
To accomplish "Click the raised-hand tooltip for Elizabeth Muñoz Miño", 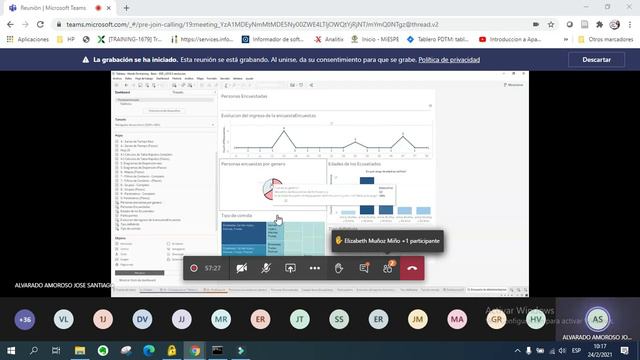I will click(387, 241).
